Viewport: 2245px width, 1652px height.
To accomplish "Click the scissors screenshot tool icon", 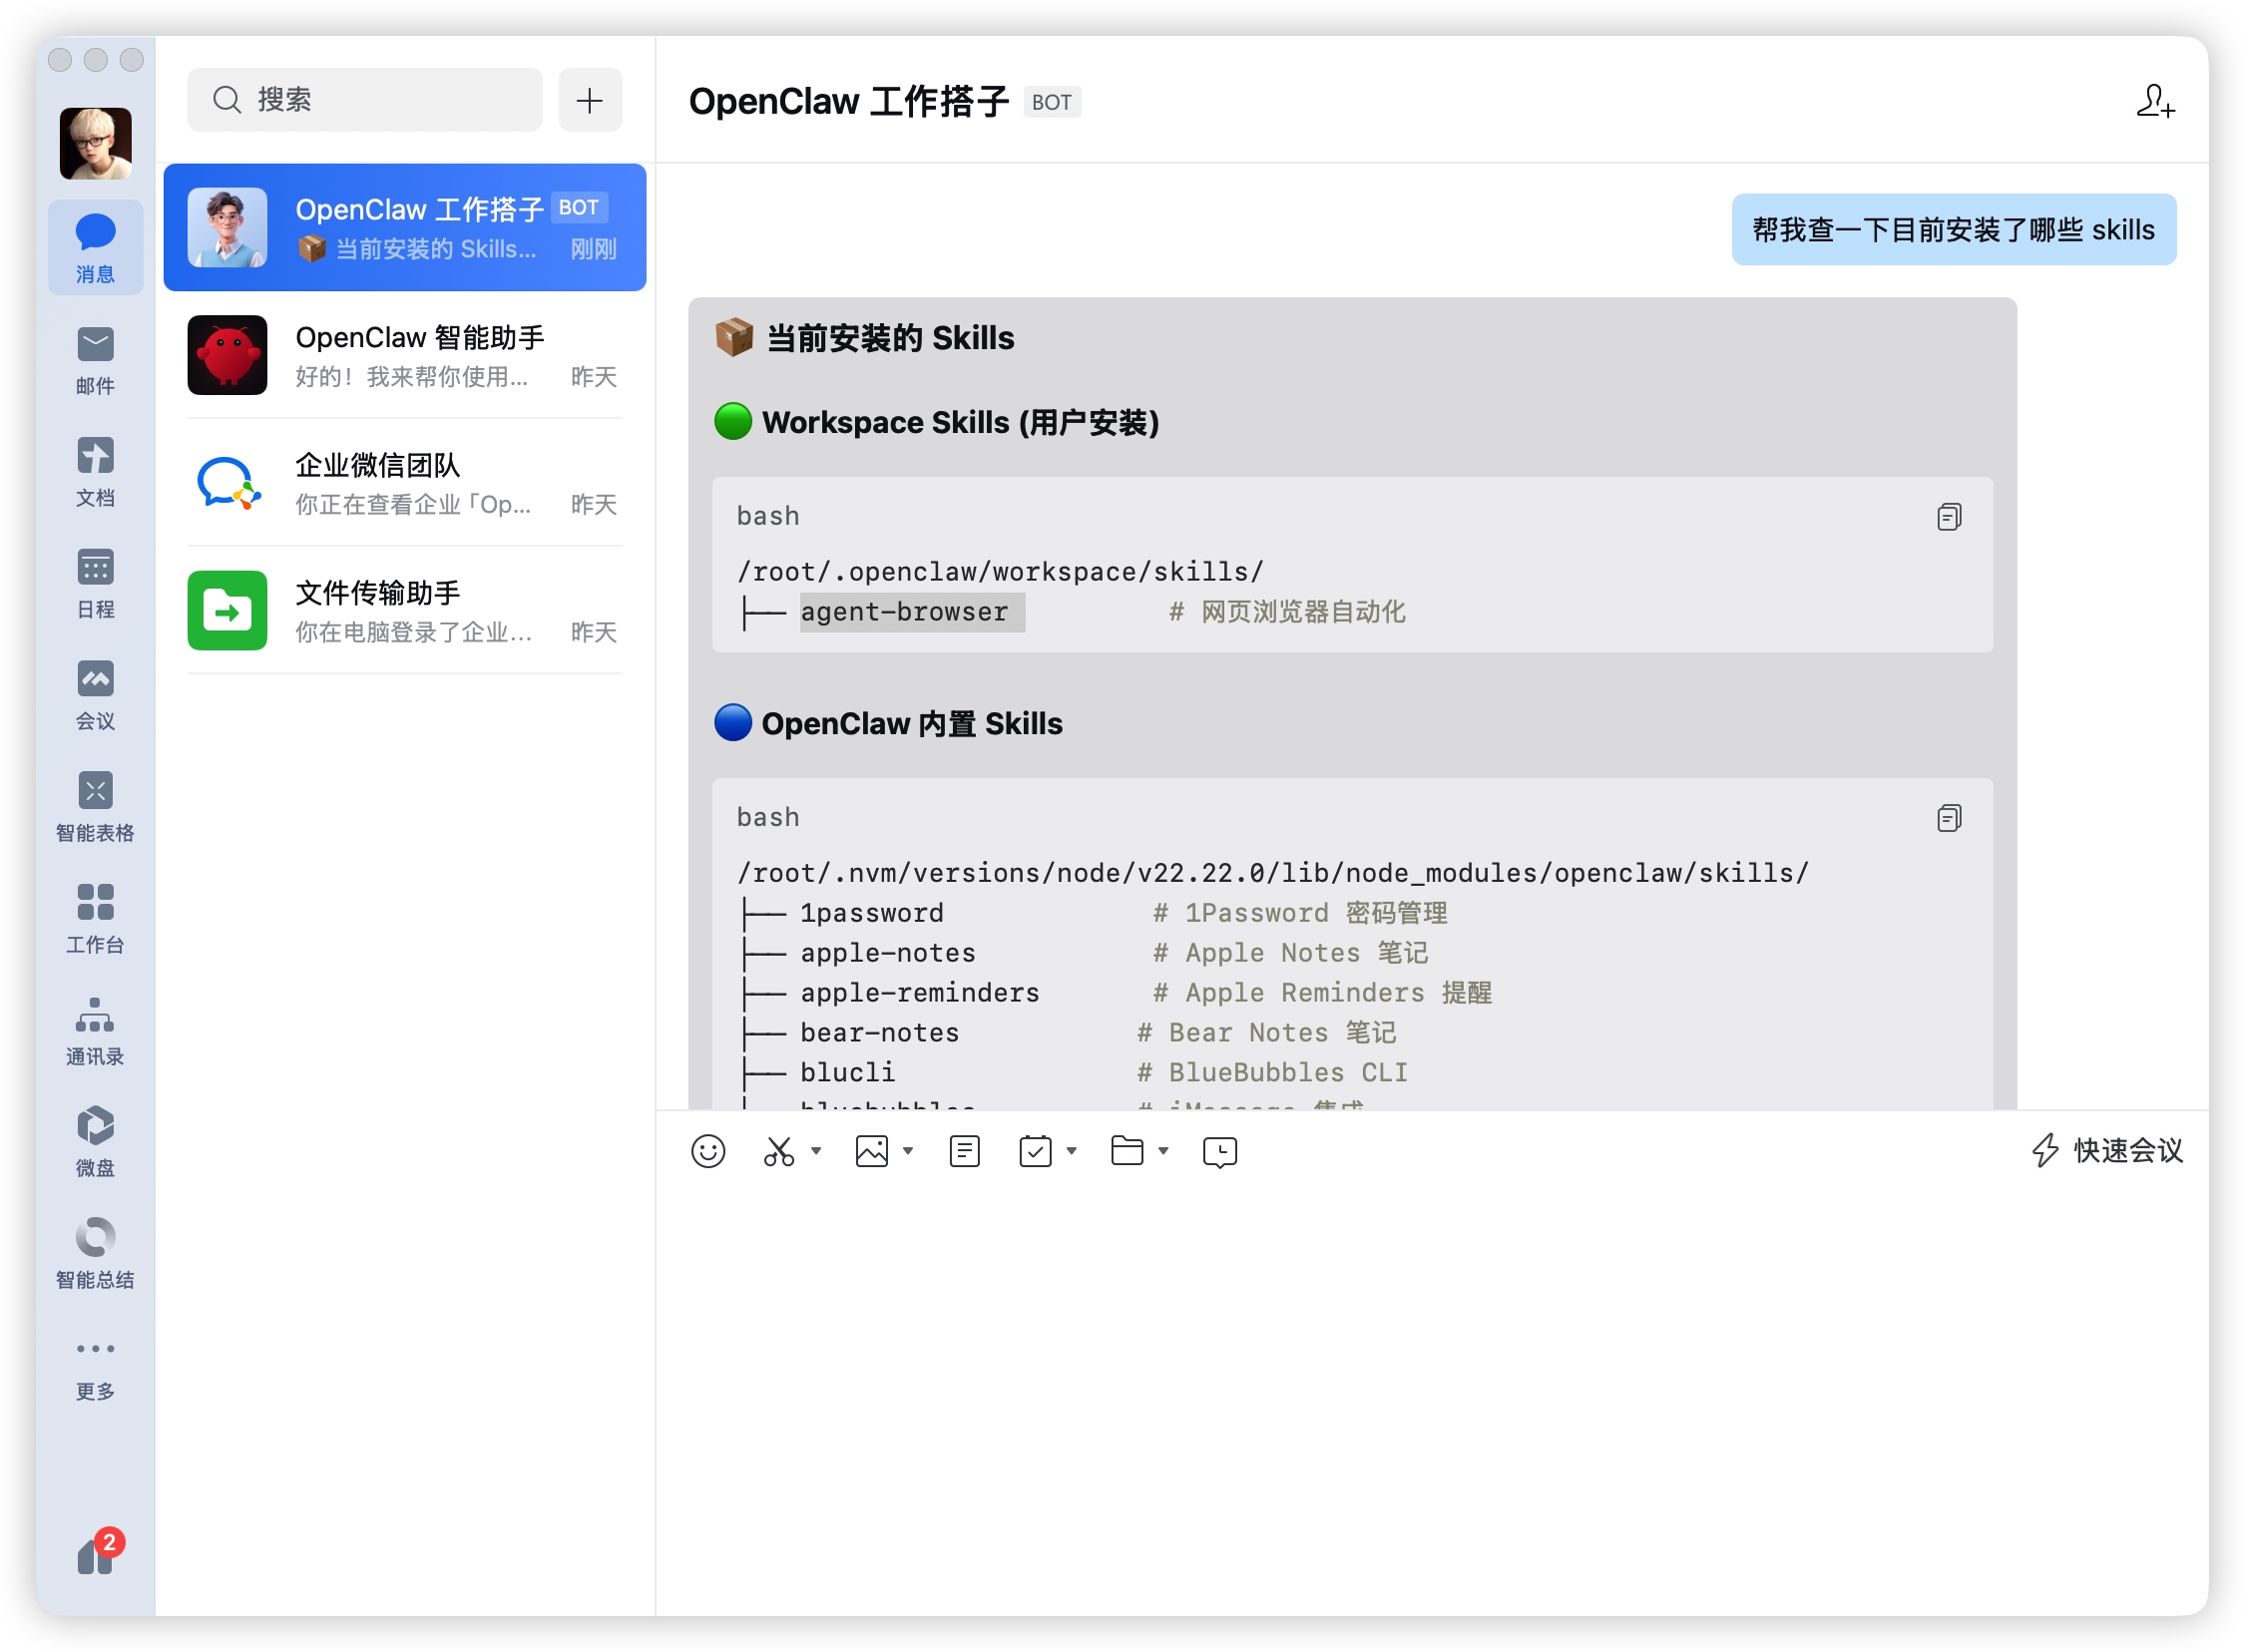I will [778, 1151].
